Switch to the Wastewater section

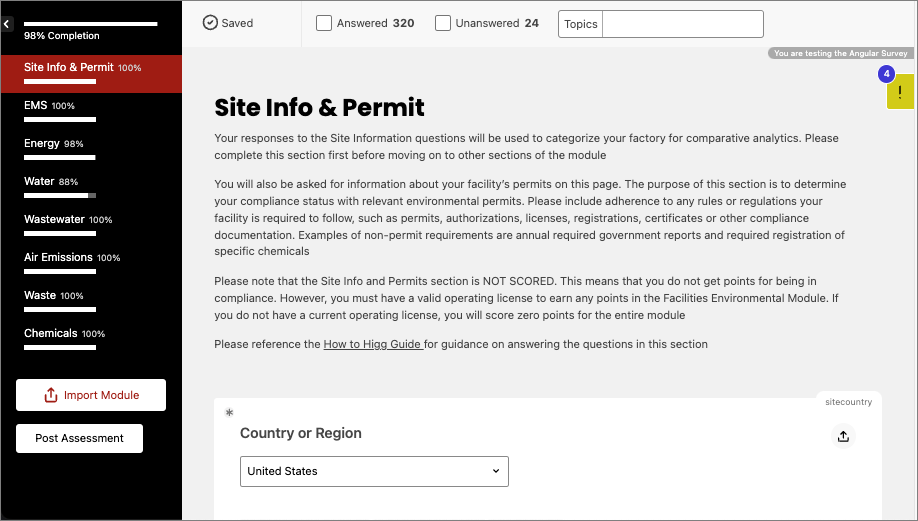[x=55, y=219]
